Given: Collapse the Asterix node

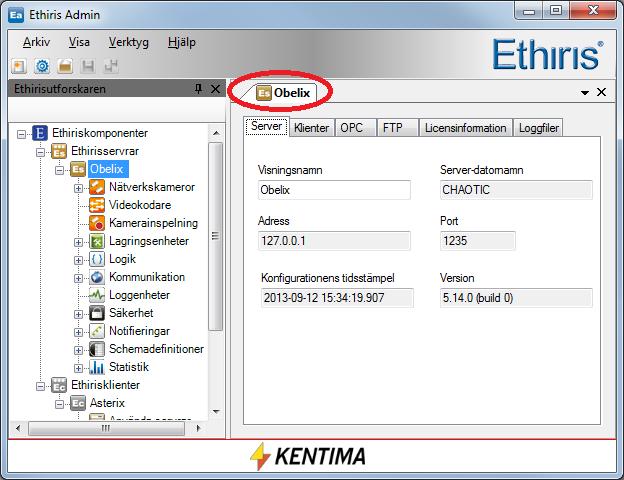Looking at the screenshot, I should coord(59,404).
